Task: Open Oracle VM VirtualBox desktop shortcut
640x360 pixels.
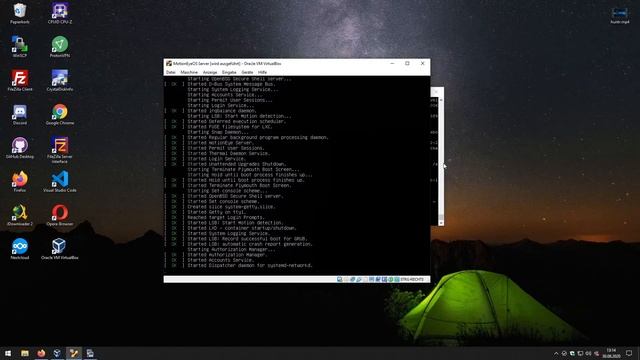Action: coord(60,249)
